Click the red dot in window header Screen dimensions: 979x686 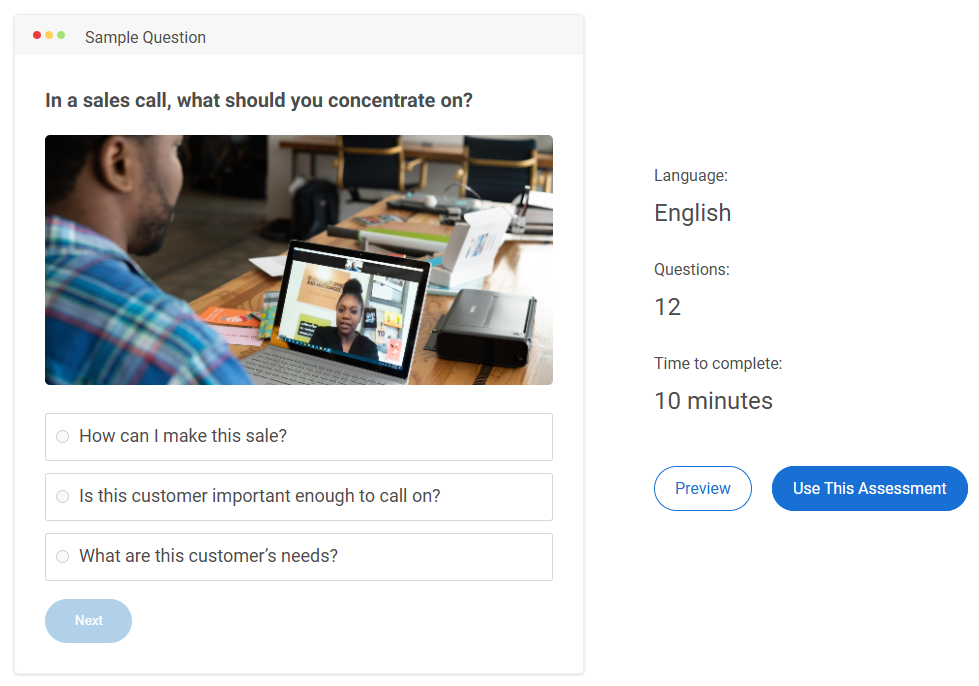point(37,36)
